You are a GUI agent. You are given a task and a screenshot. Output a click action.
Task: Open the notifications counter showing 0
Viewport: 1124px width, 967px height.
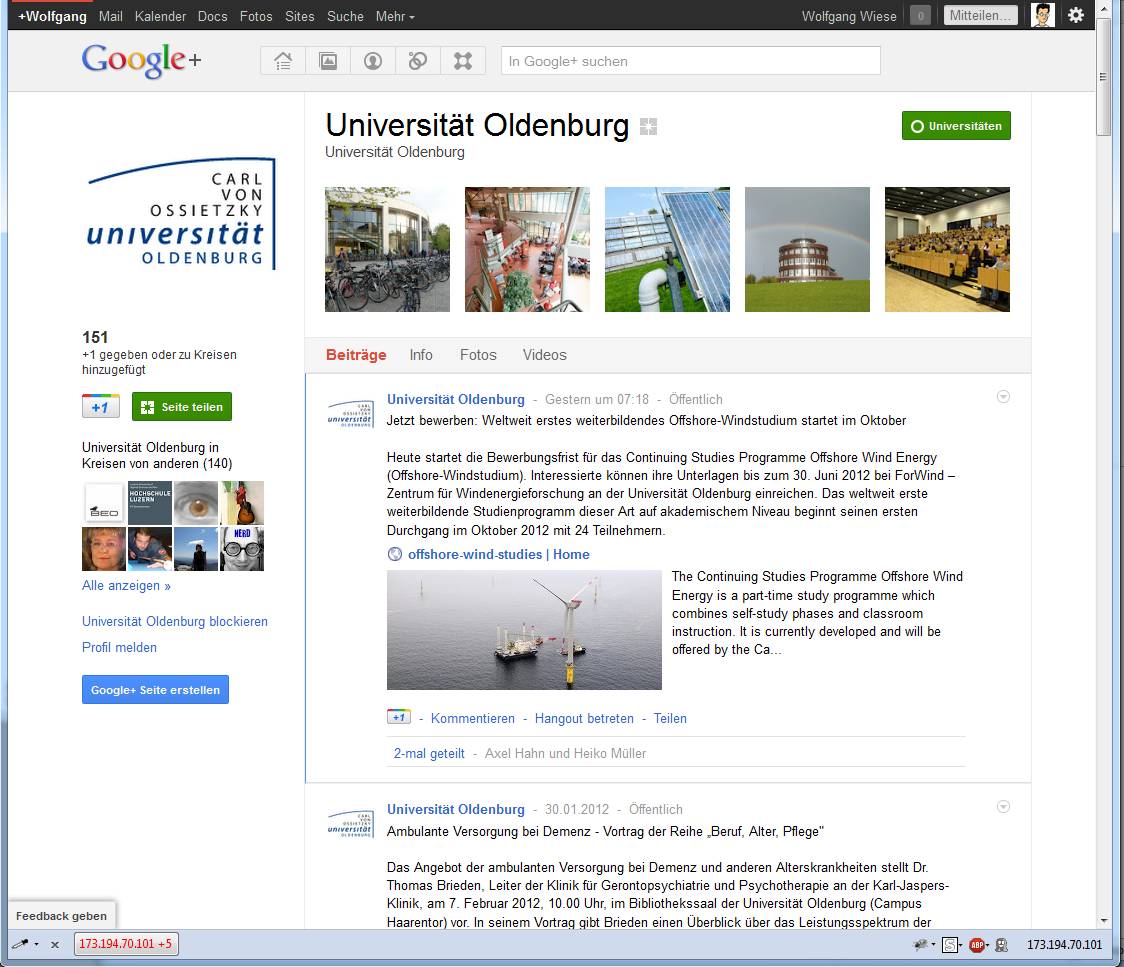point(920,15)
